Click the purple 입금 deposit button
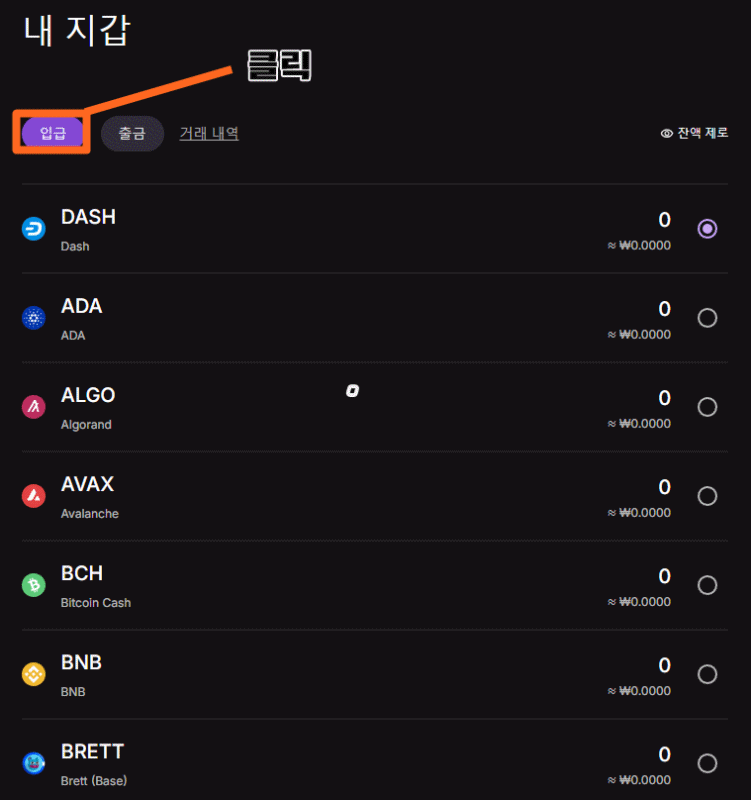 (x=53, y=133)
